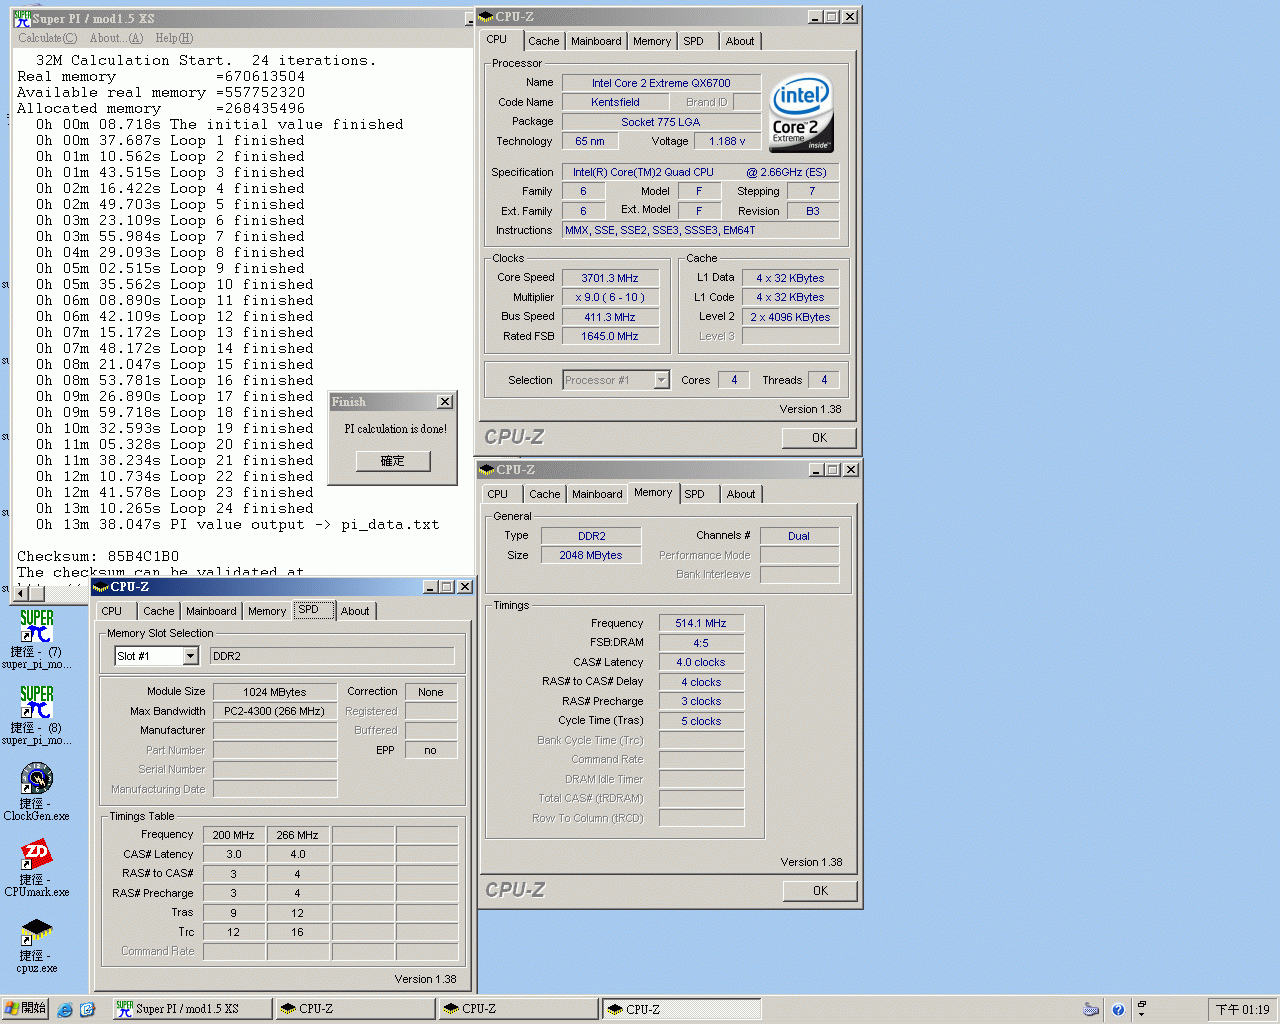This screenshot has width=1280, height=1024.
Task: Open Mainboard tab in Memory Slot Selection window
Action: pyautogui.click(x=211, y=611)
